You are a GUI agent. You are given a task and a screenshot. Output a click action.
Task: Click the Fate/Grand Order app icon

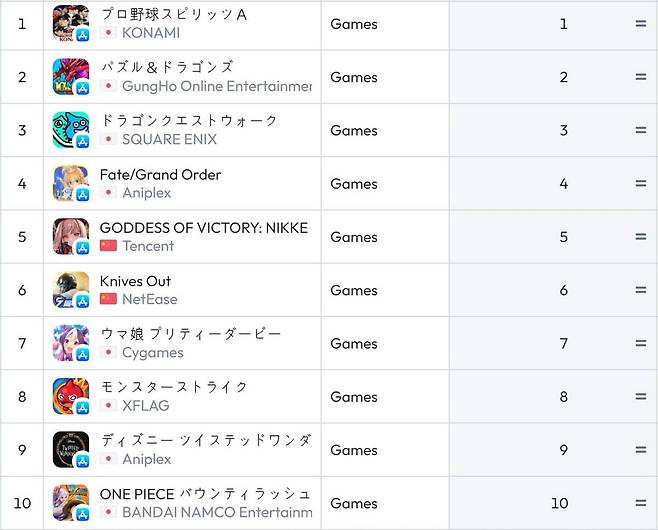click(70, 183)
